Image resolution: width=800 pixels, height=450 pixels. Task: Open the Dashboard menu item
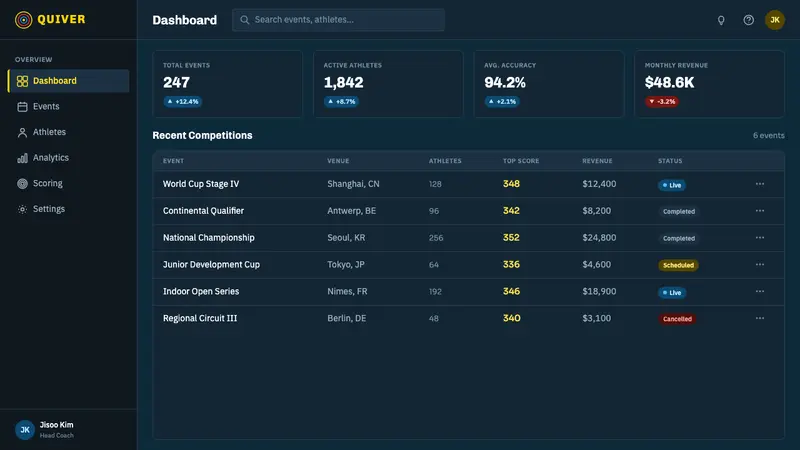coord(69,81)
